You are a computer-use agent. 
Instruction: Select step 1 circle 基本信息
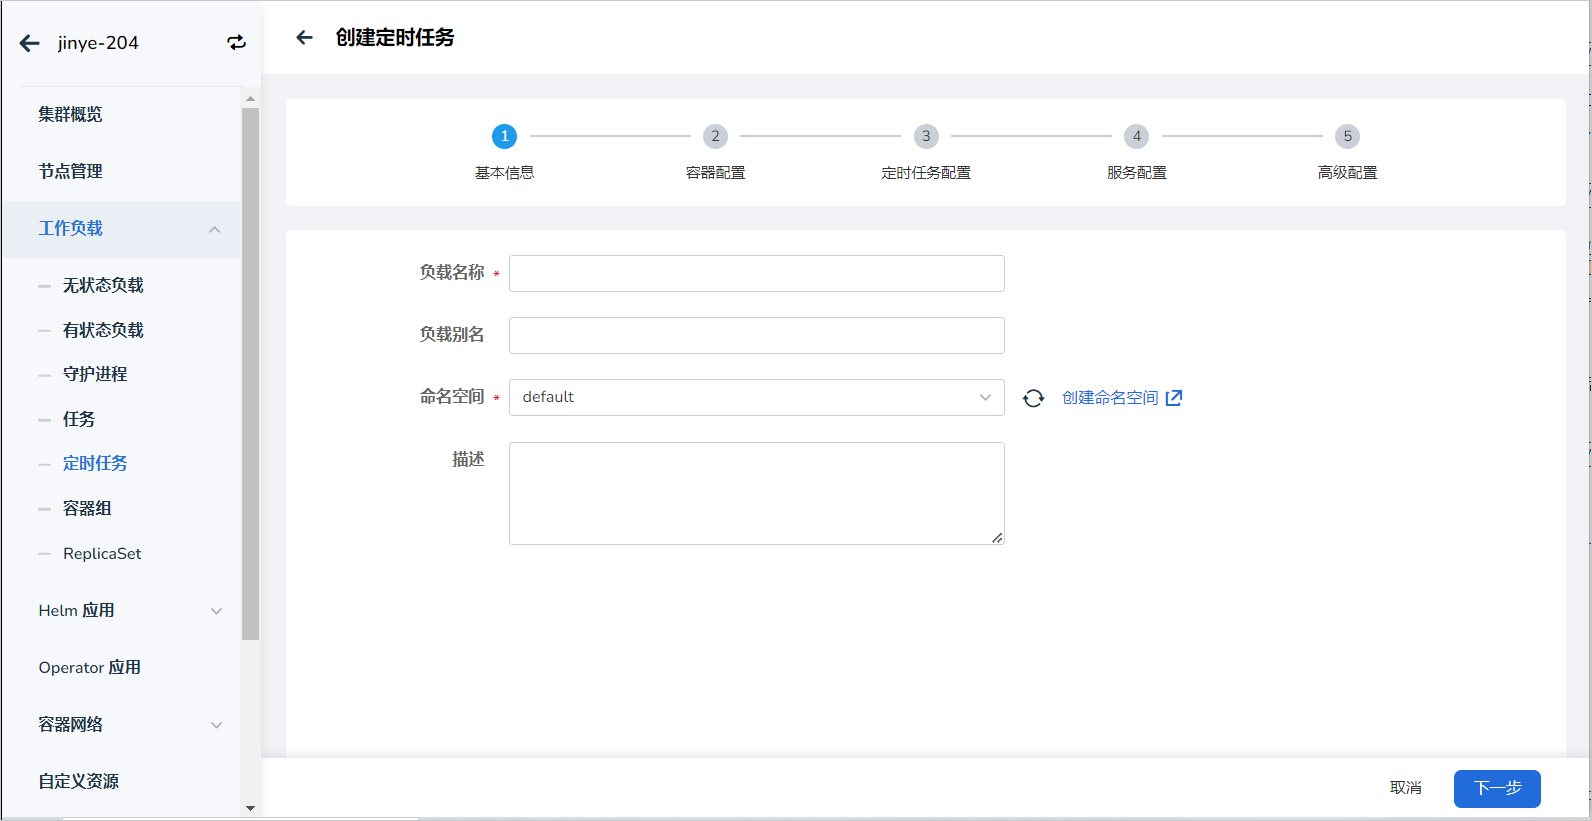(x=504, y=136)
